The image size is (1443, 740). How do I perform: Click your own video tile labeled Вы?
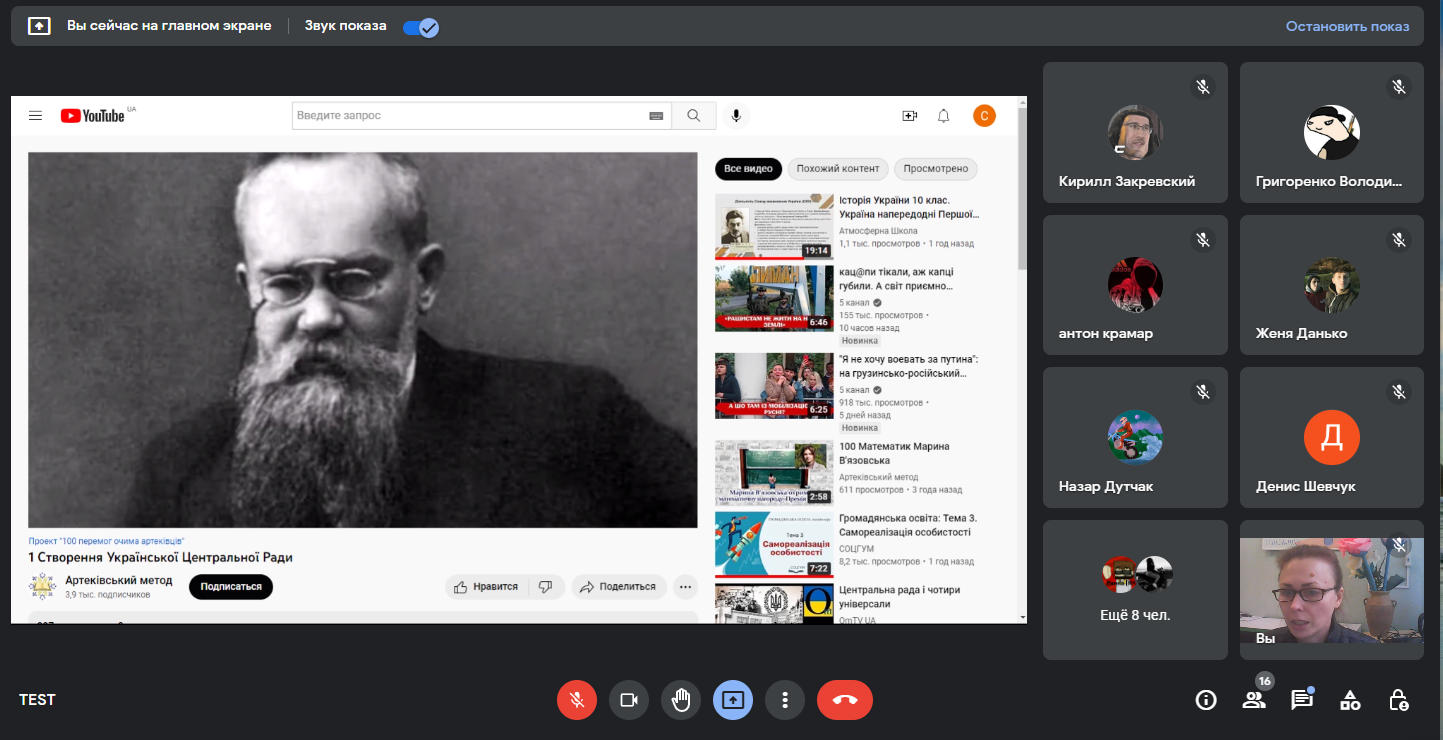1332,590
